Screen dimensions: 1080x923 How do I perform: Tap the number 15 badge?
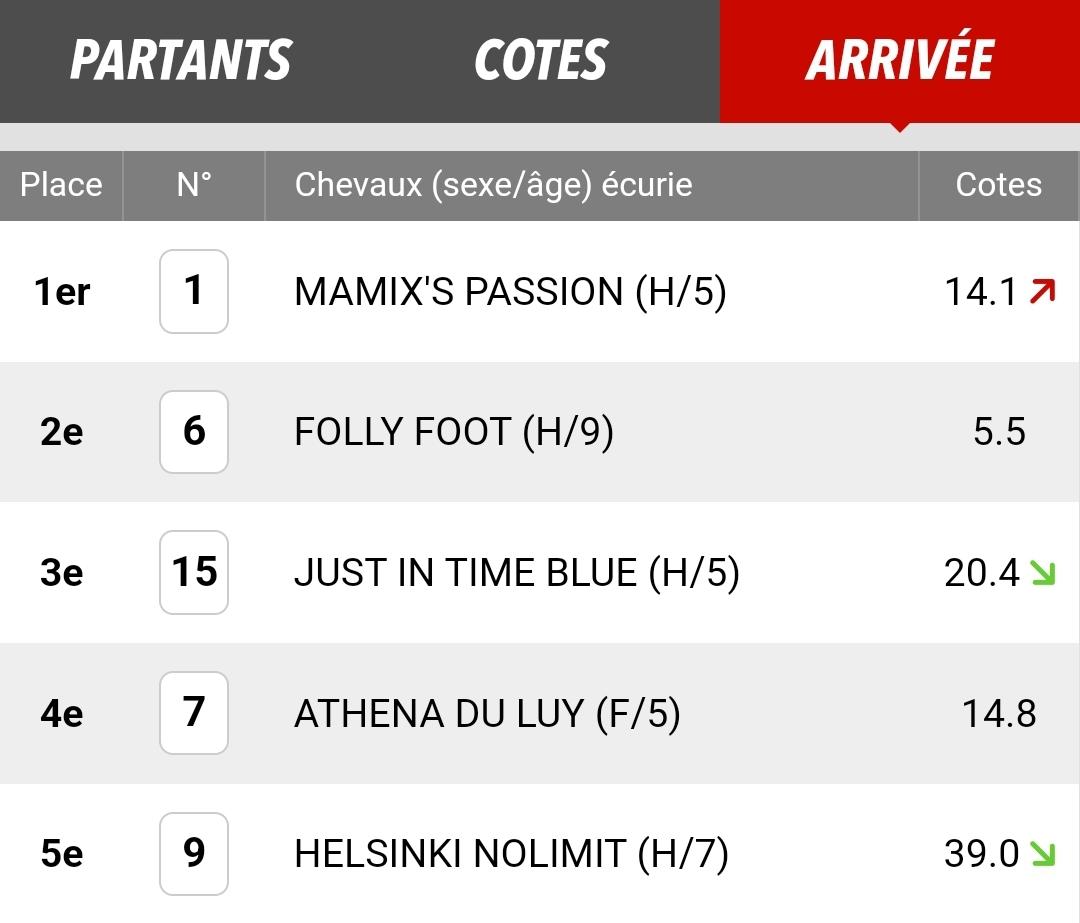click(194, 572)
